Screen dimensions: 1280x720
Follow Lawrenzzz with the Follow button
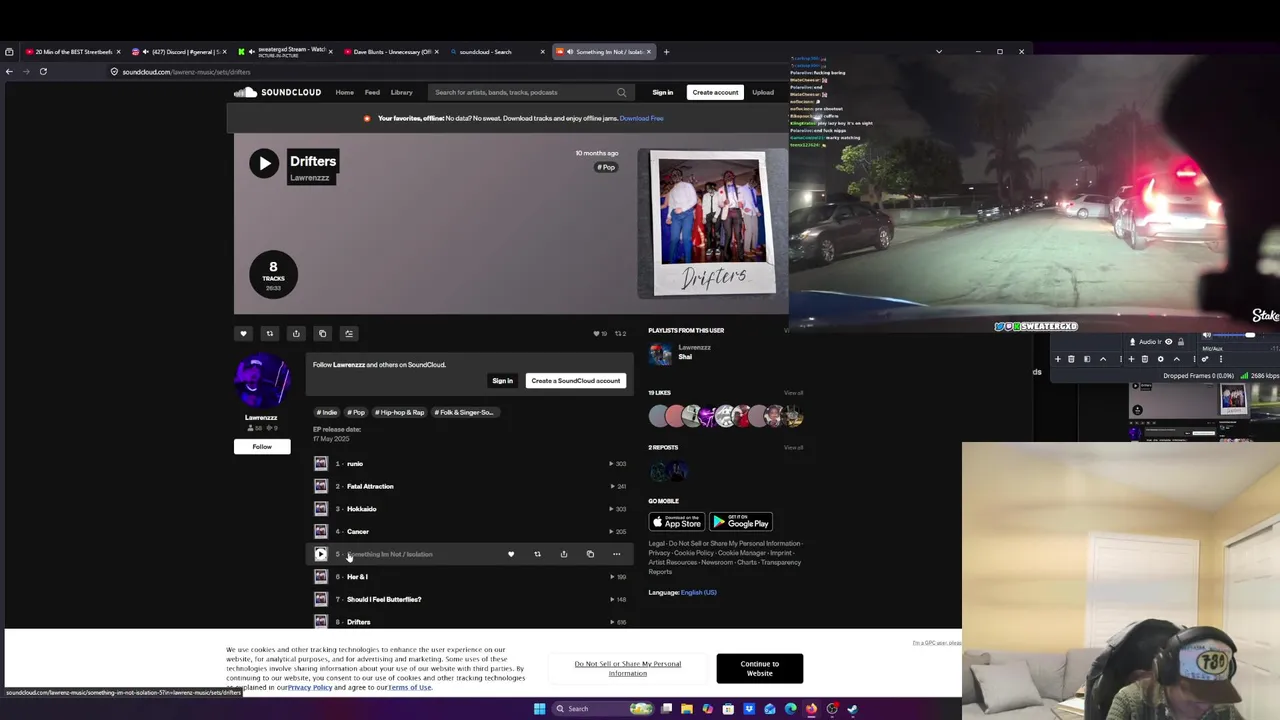pos(262,446)
